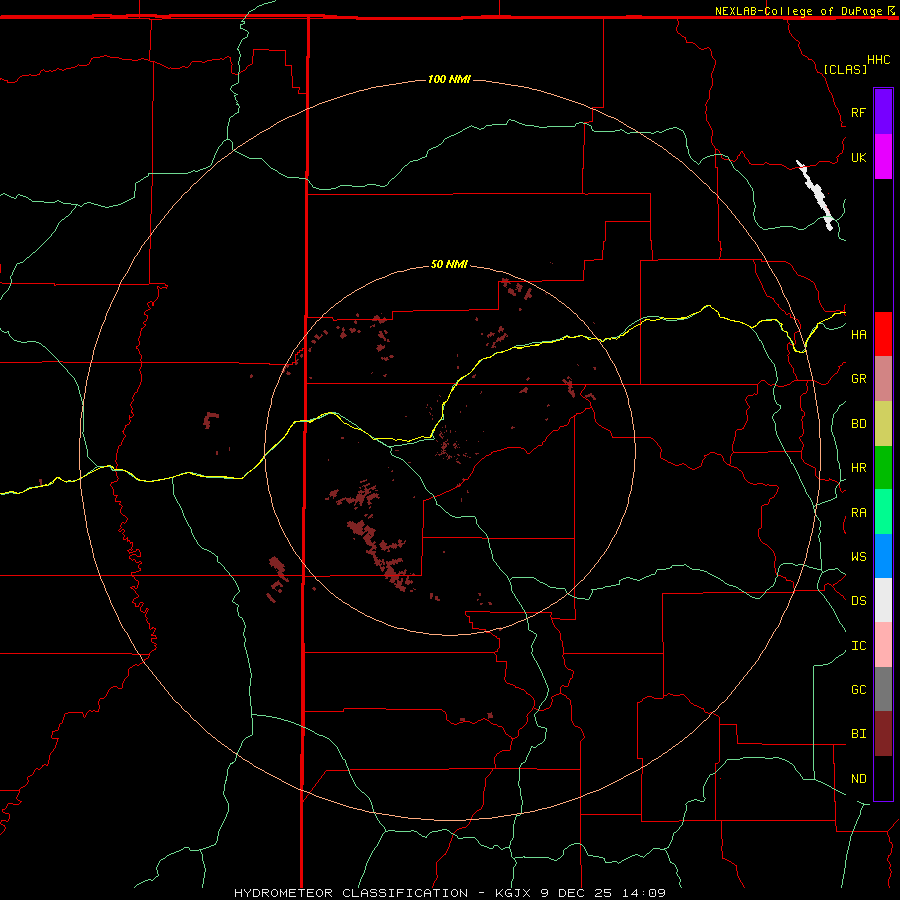Click the white echo streak near the UK swatch

(816, 196)
